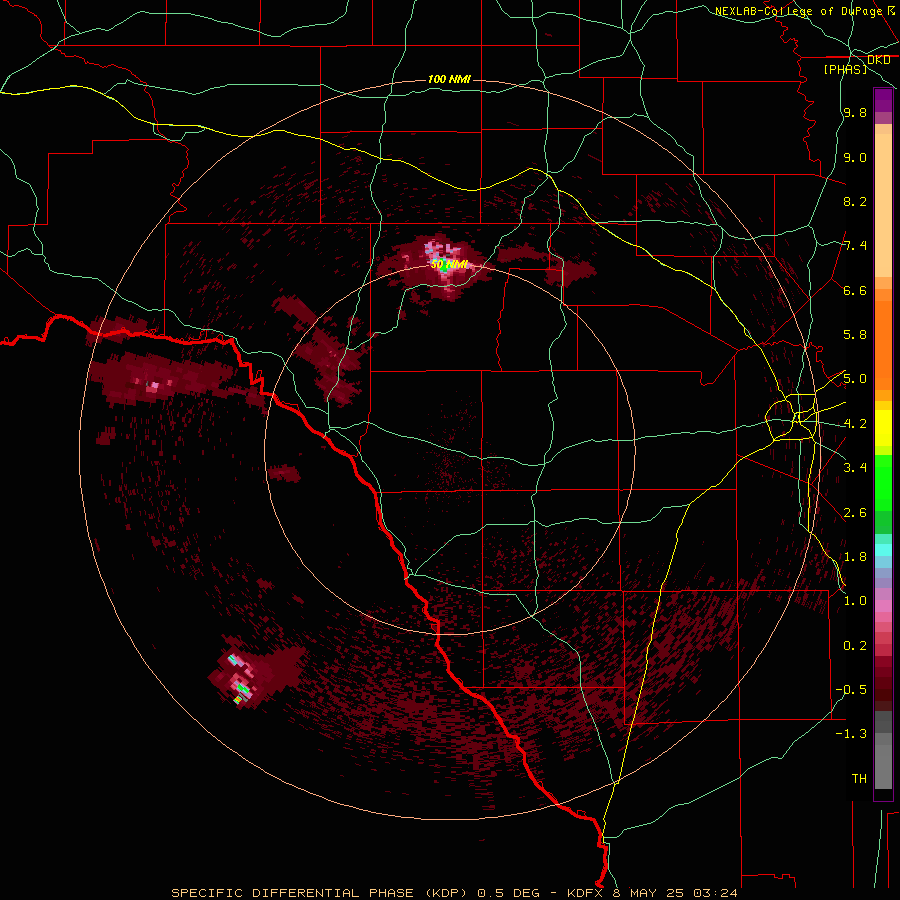Select the 8.2 scale value
The image size is (900, 900).
click(x=855, y=201)
